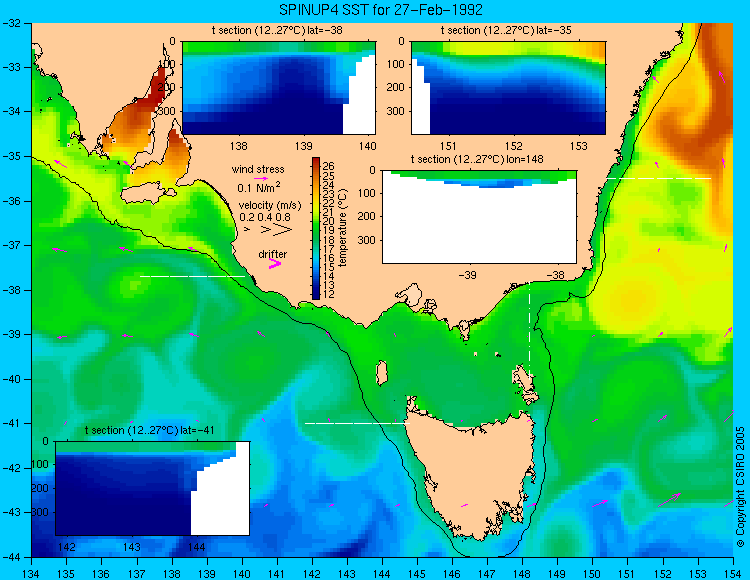Screen dimensions: 750x580
Task: Click the 139 label in the lat=-38 inset
Action: pyautogui.click(x=303, y=146)
